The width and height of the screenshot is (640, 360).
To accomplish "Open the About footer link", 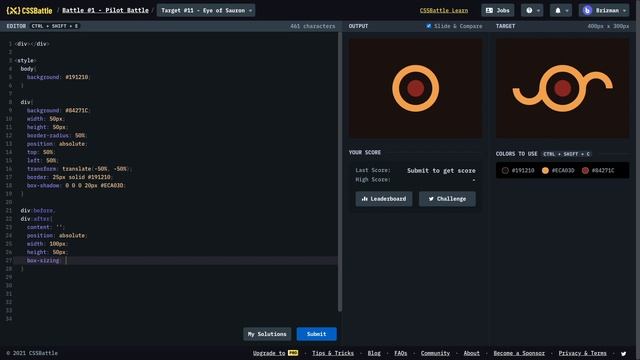I will coord(471,353).
